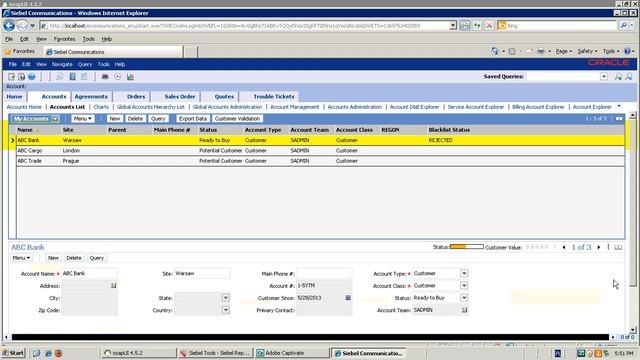Screen dimensions: 640x360
Task: Open the Trouble Tickets screen tab
Action: pyautogui.click(x=274, y=97)
